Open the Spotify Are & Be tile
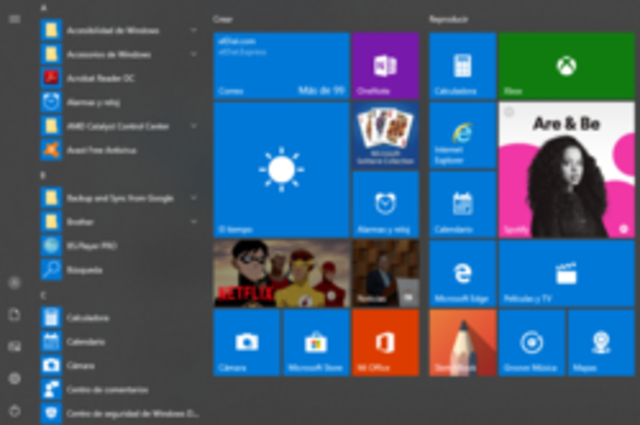The image size is (640, 425). 567,170
